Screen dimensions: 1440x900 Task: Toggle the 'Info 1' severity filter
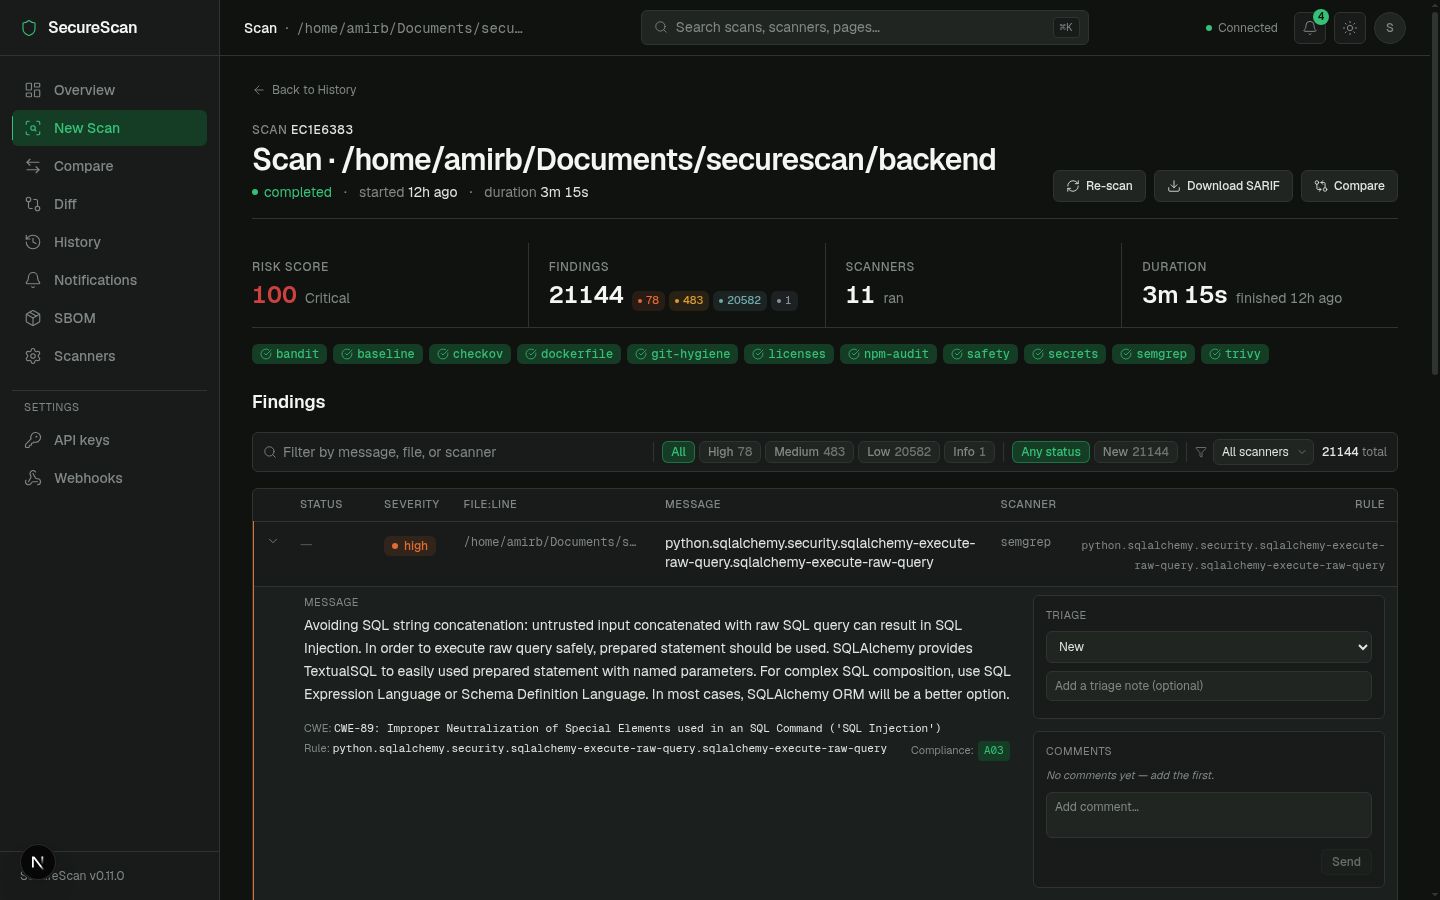[x=969, y=452]
